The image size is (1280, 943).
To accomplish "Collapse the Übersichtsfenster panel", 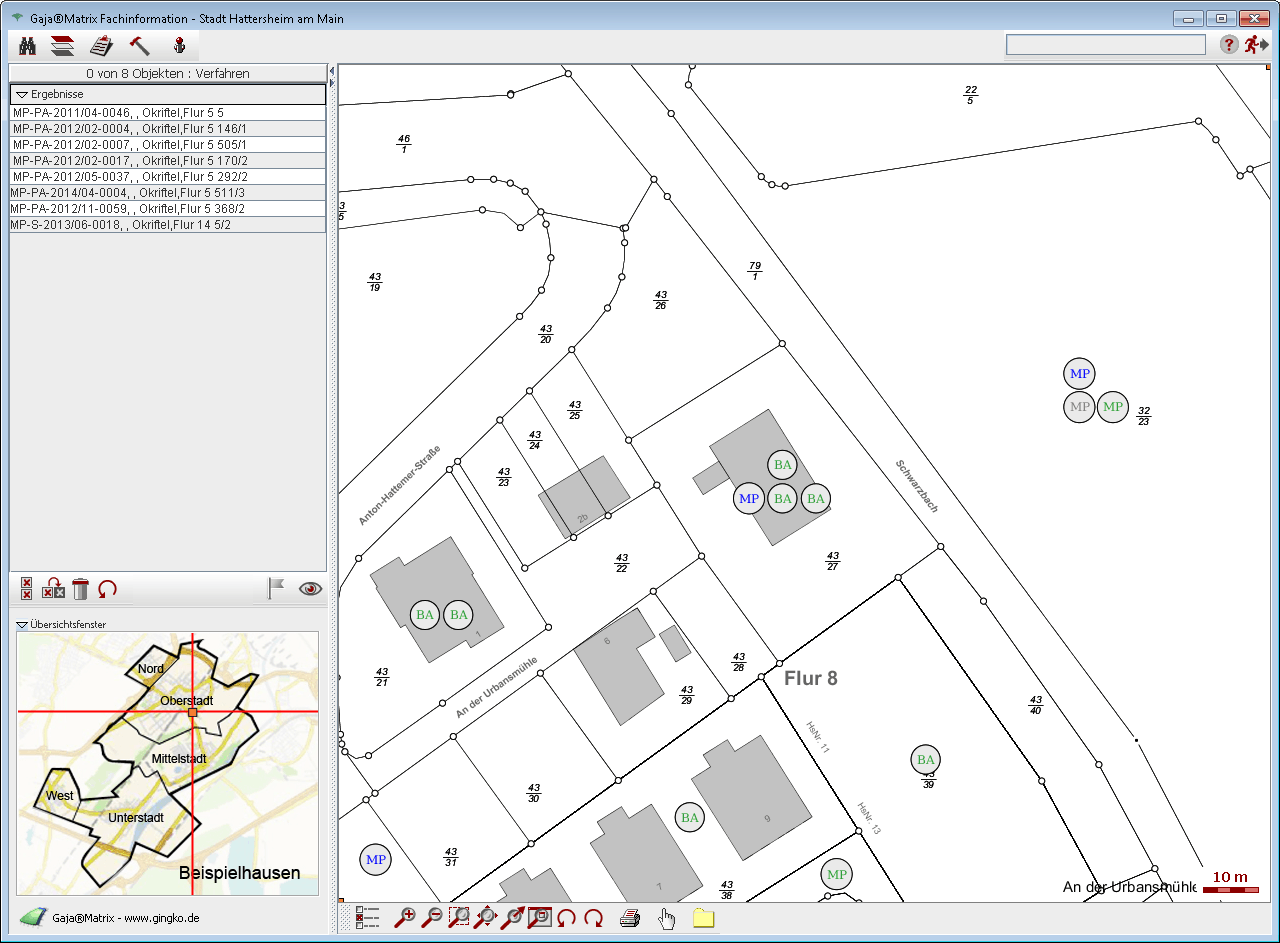I will coord(22,625).
